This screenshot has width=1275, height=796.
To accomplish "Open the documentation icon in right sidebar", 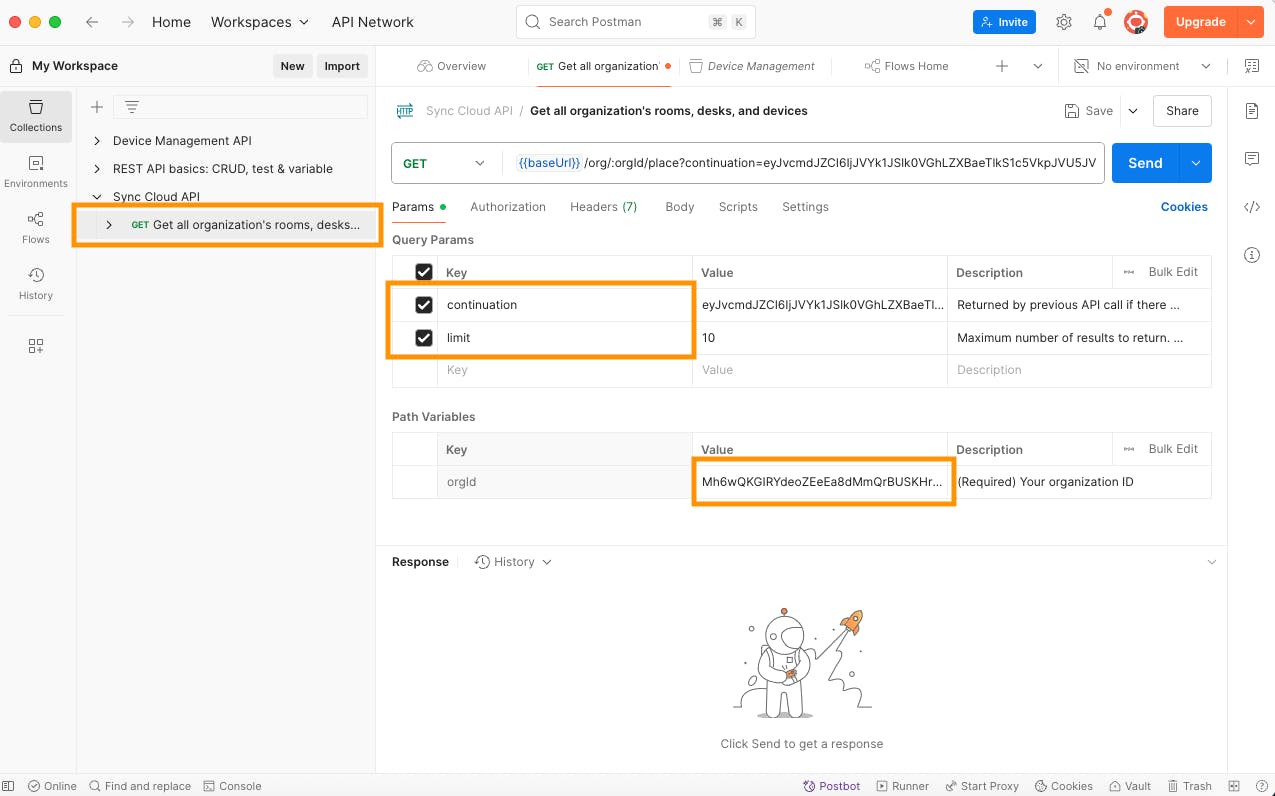I will [x=1252, y=111].
